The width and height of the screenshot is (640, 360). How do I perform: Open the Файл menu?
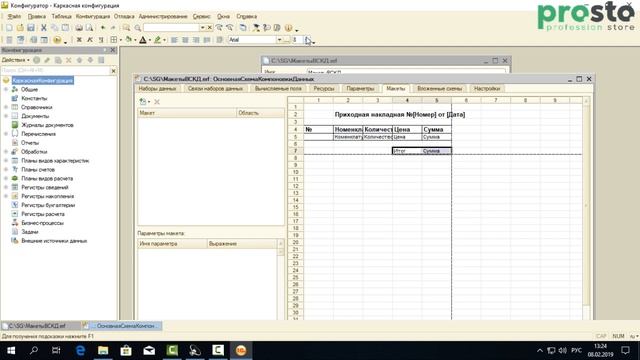[14, 16]
